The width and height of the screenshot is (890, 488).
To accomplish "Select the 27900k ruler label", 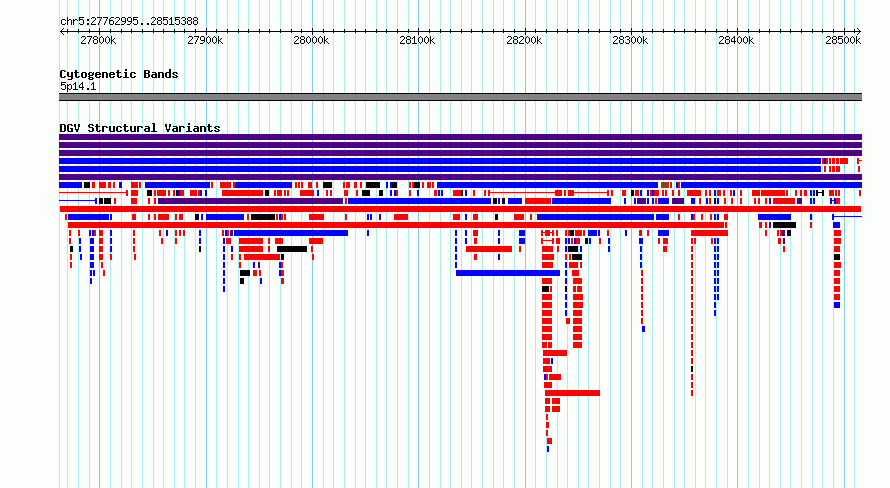I will tap(205, 40).
